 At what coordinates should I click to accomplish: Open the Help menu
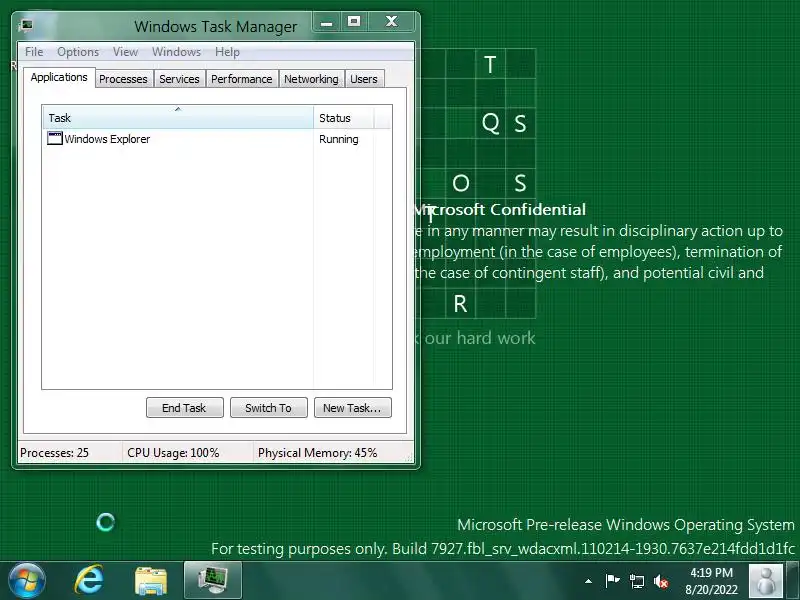point(227,52)
